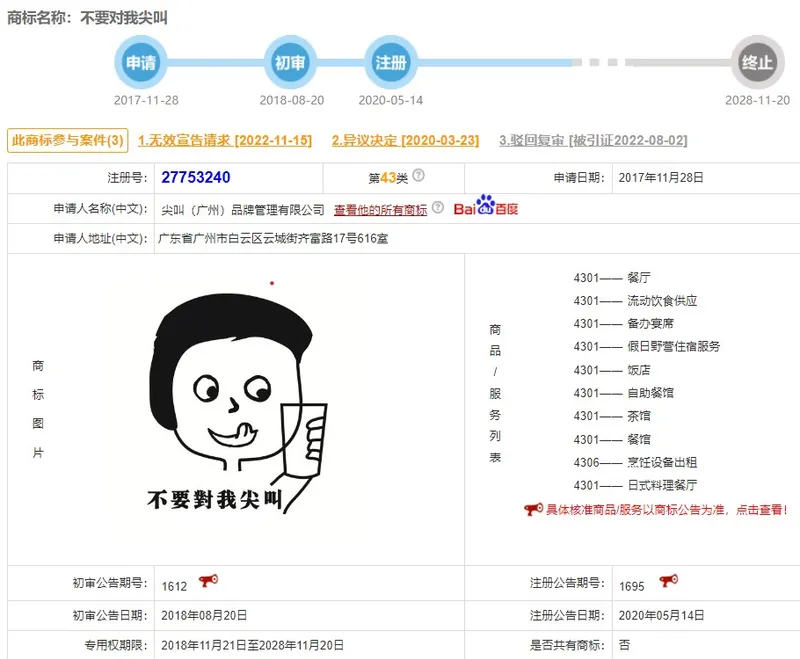Select the 商标名称：不要对我尖叫 heading
The width and height of the screenshot is (800, 659).
tap(87, 18)
